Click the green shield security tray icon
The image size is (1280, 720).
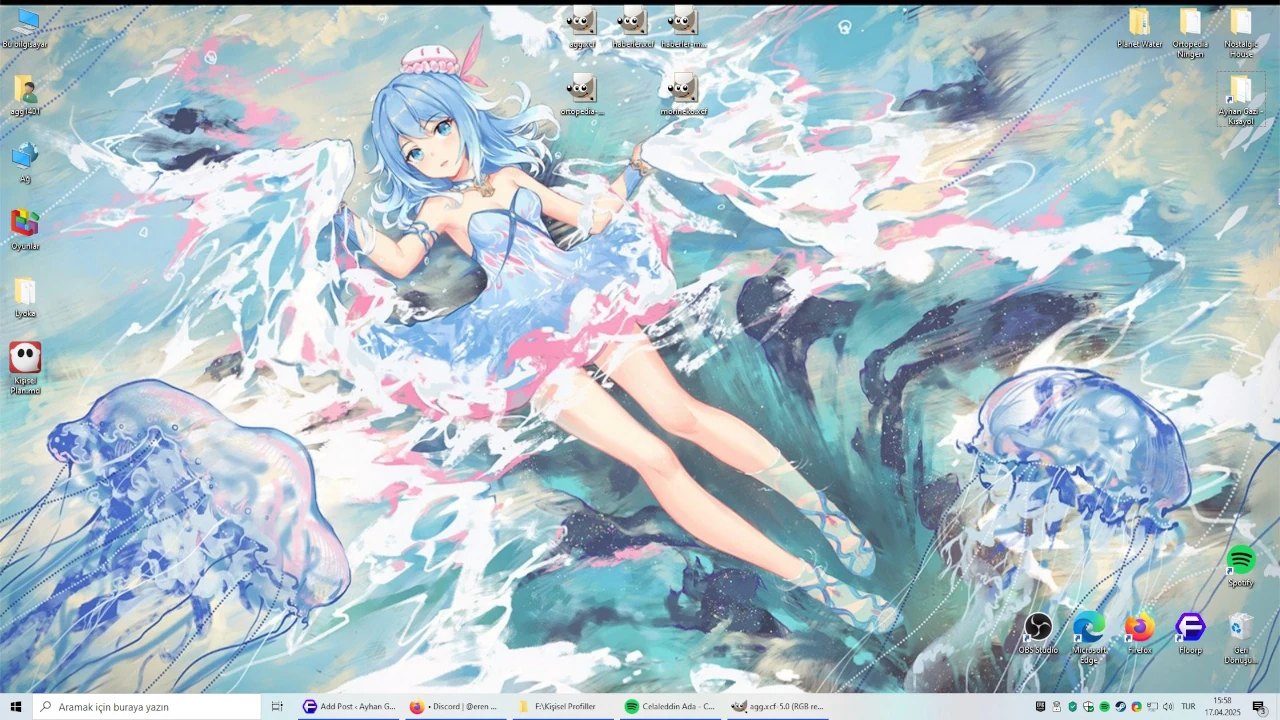[x=1072, y=706]
